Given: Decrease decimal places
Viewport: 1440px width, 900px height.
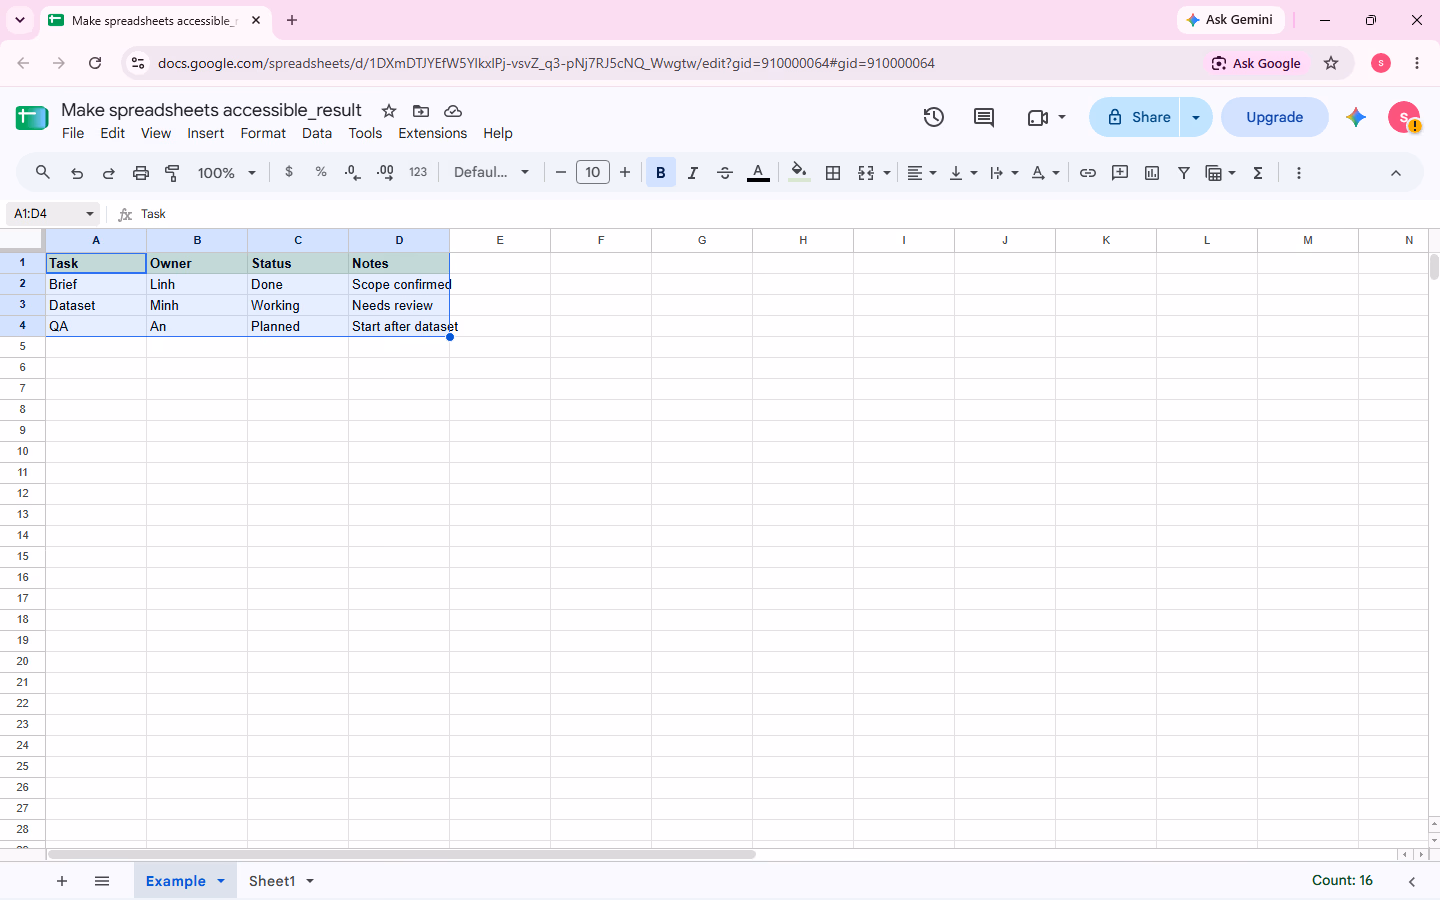Looking at the screenshot, I should (353, 173).
